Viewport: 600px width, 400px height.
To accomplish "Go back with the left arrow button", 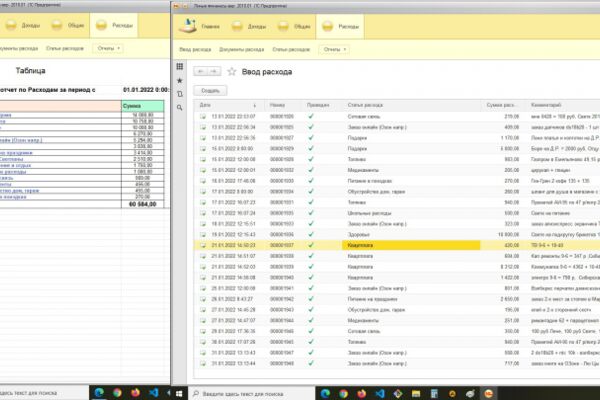I will pos(201,72).
